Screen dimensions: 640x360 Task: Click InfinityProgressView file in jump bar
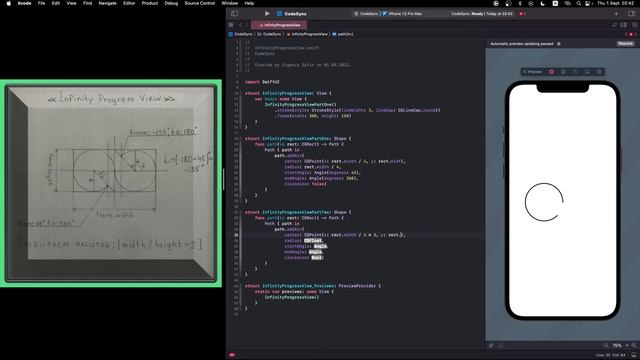(307, 34)
